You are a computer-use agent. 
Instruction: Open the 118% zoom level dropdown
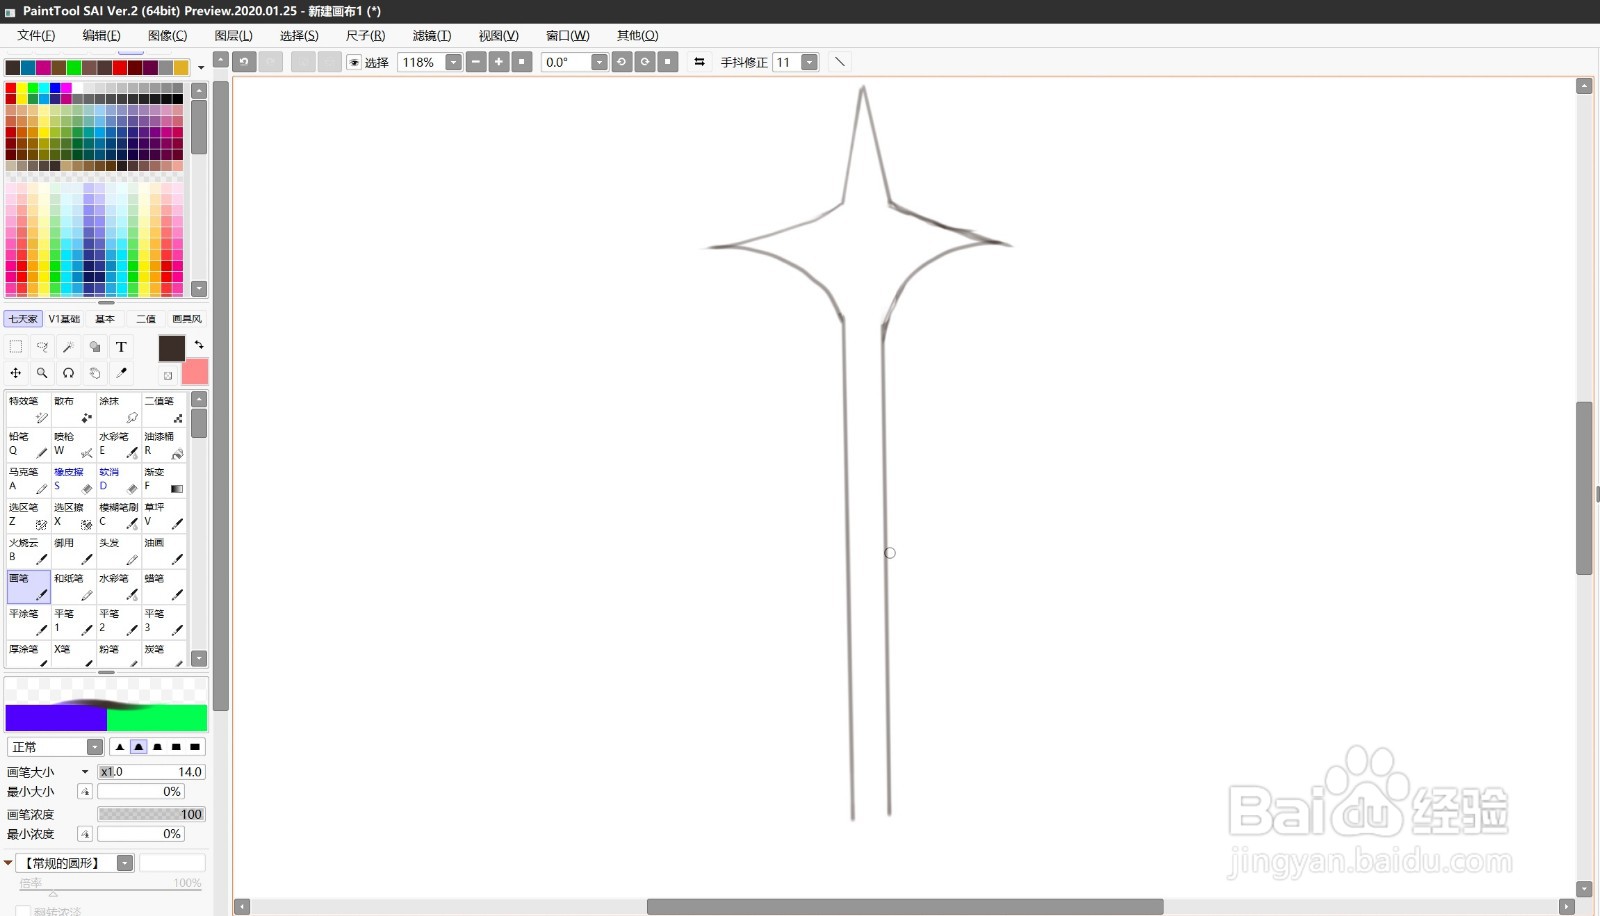coord(453,62)
